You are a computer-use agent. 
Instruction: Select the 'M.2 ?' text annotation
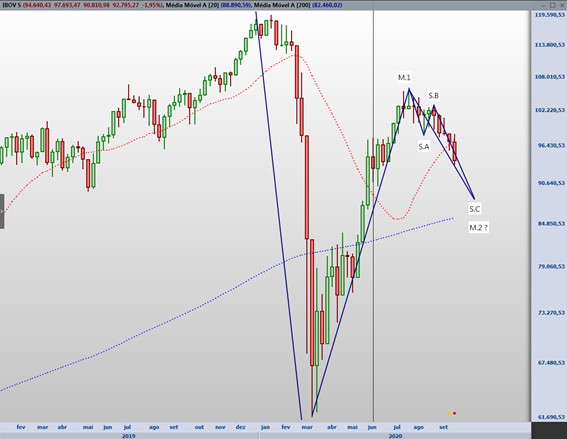tap(478, 227)
